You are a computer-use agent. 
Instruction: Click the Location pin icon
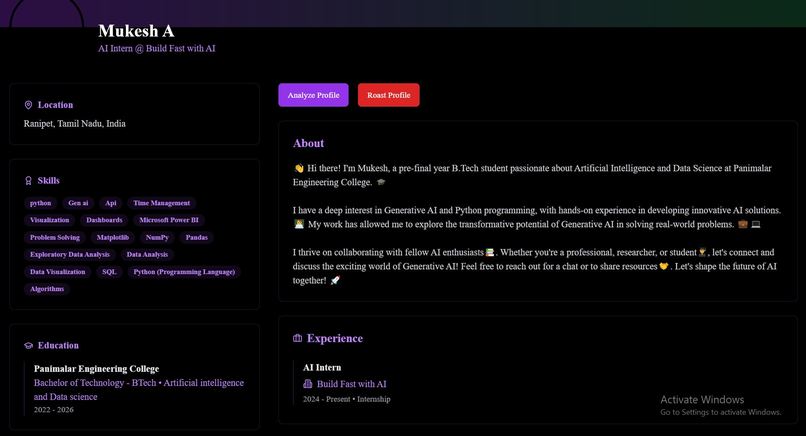28,105
